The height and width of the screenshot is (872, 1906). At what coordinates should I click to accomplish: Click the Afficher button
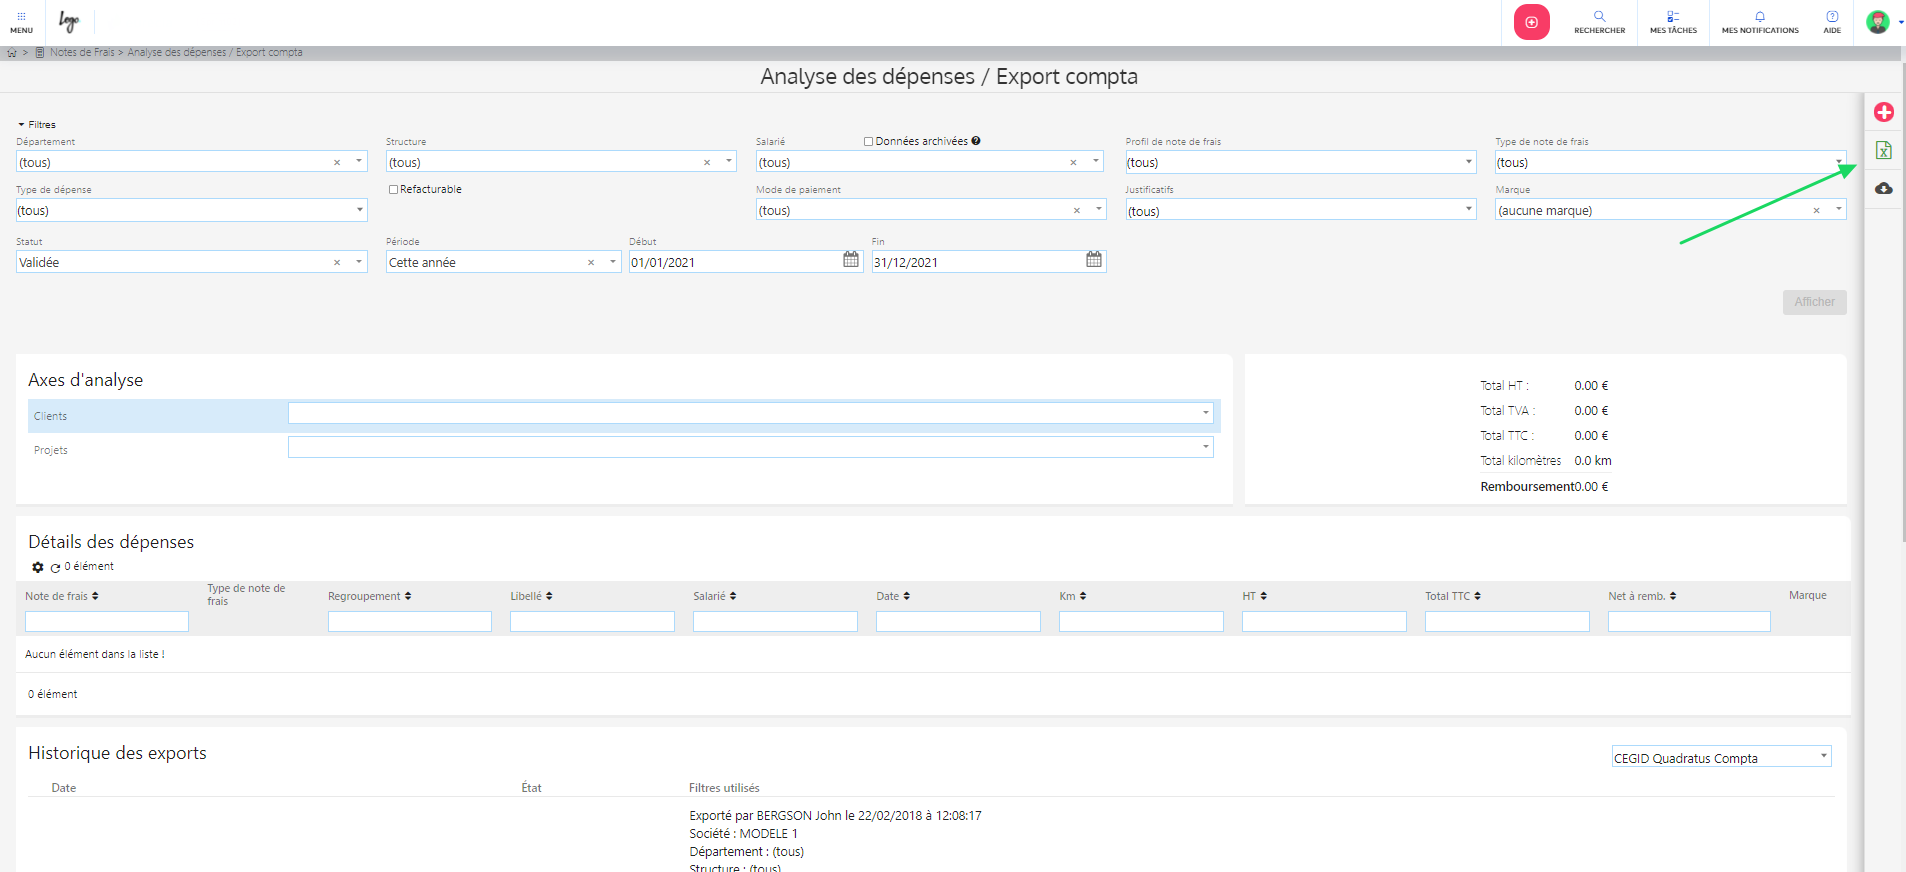[x=1814, y=302]
